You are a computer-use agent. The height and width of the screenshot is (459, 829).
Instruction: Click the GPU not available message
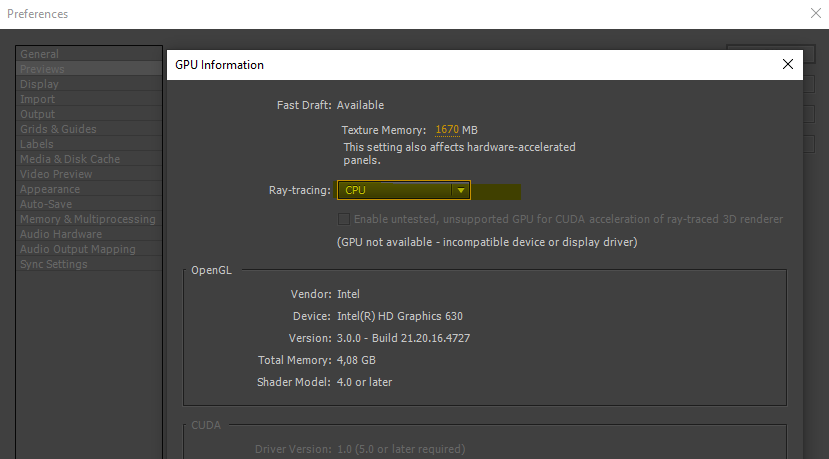pyautogui.click(x=487, y=242)
